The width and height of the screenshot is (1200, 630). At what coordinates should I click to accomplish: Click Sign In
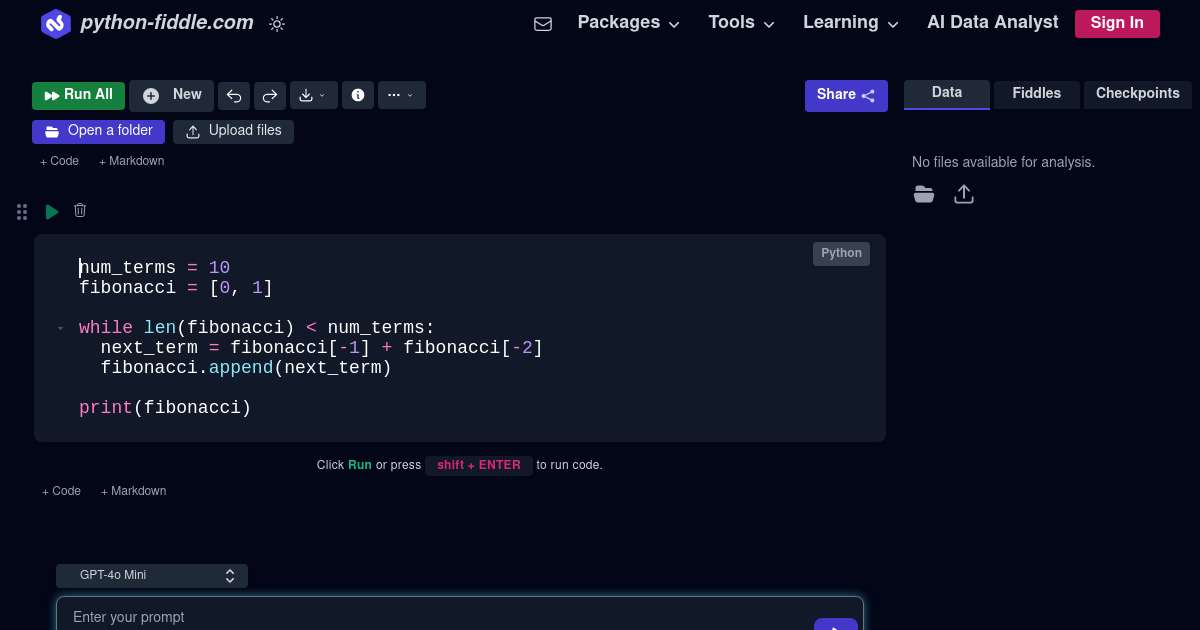[1117, 23]
